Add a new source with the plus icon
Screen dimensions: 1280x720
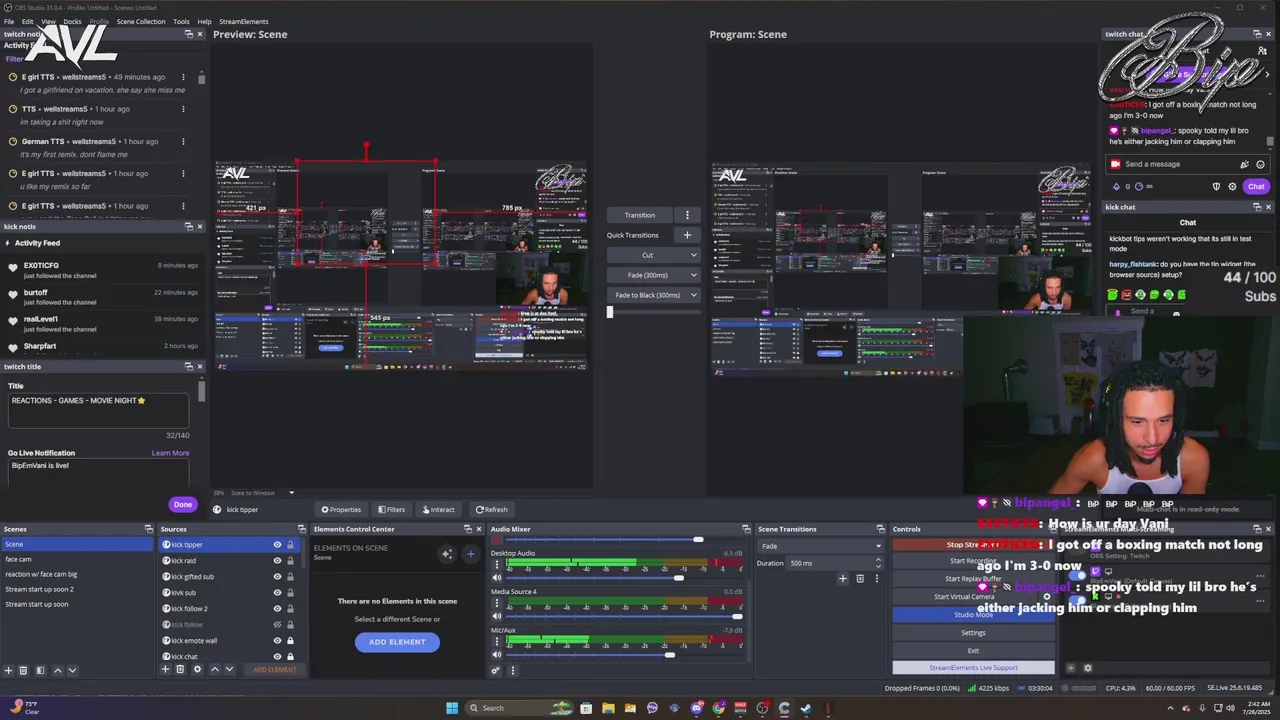(x=165, y=669)
